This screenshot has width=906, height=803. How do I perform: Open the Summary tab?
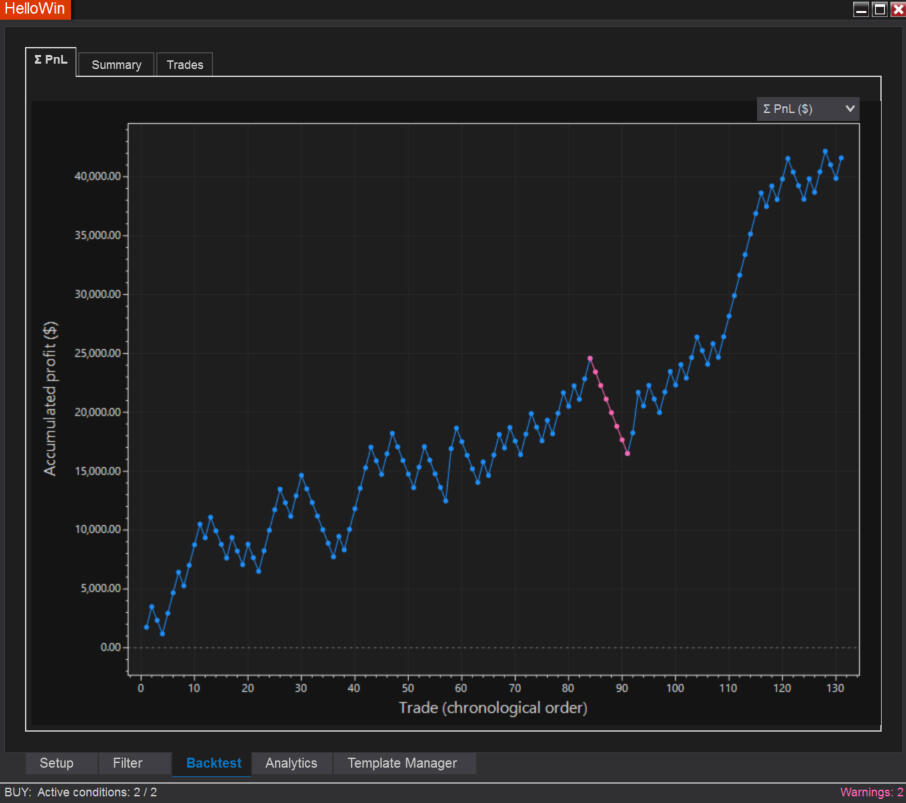(x=116, y=65)
